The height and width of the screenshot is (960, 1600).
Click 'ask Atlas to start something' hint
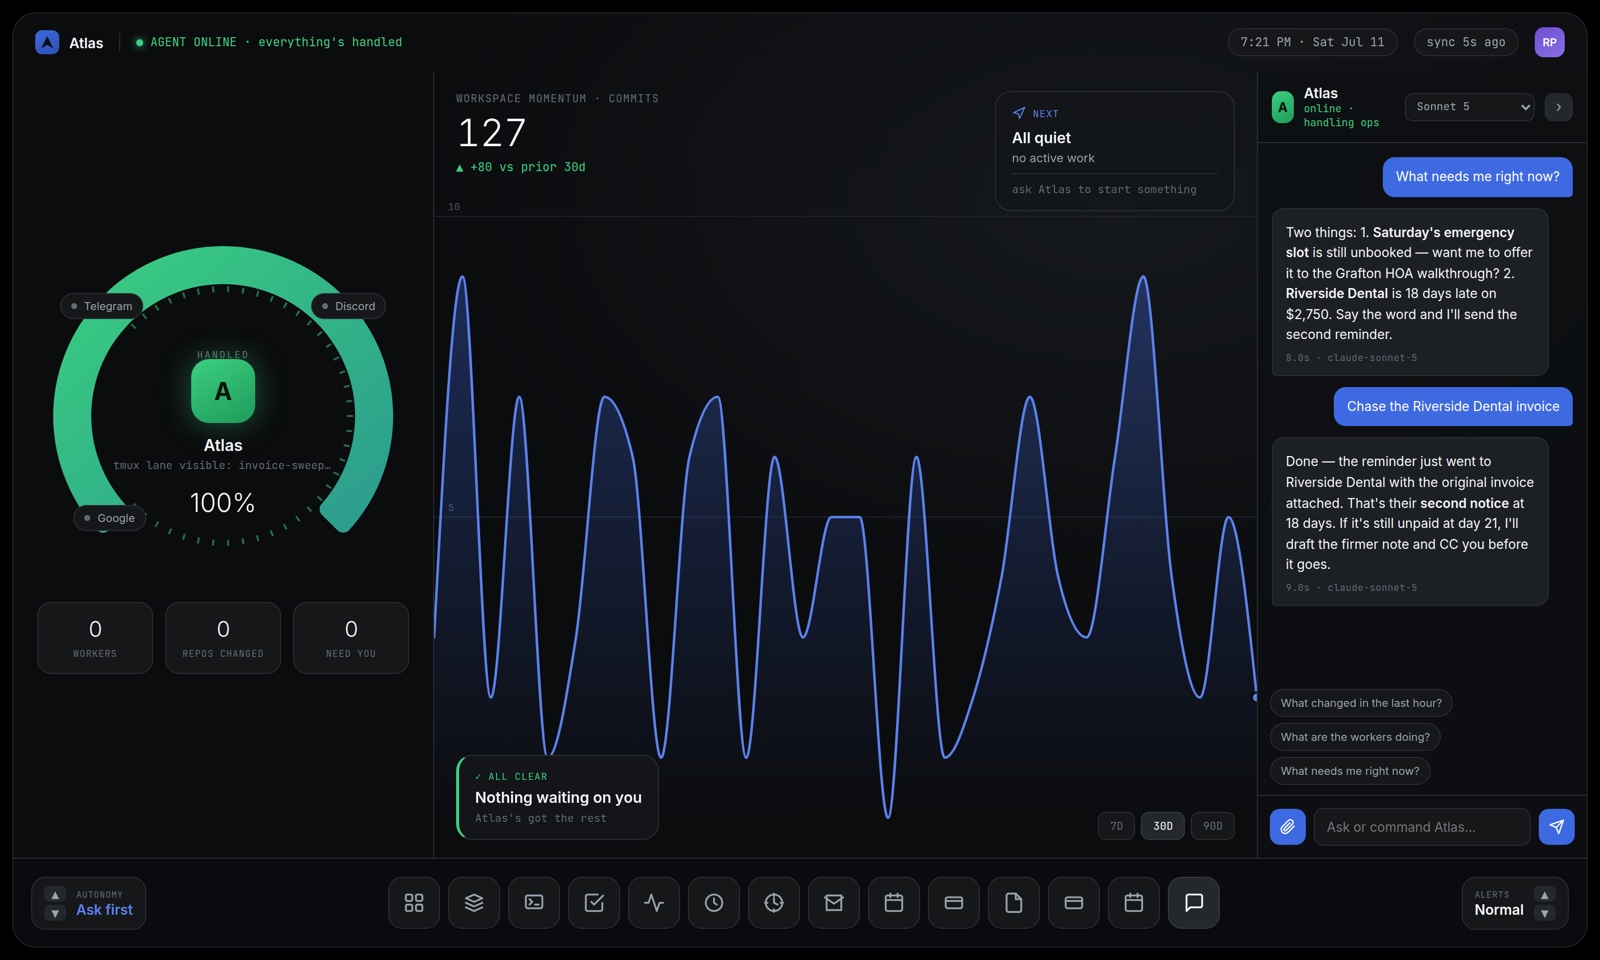(x=1104, y=189)
